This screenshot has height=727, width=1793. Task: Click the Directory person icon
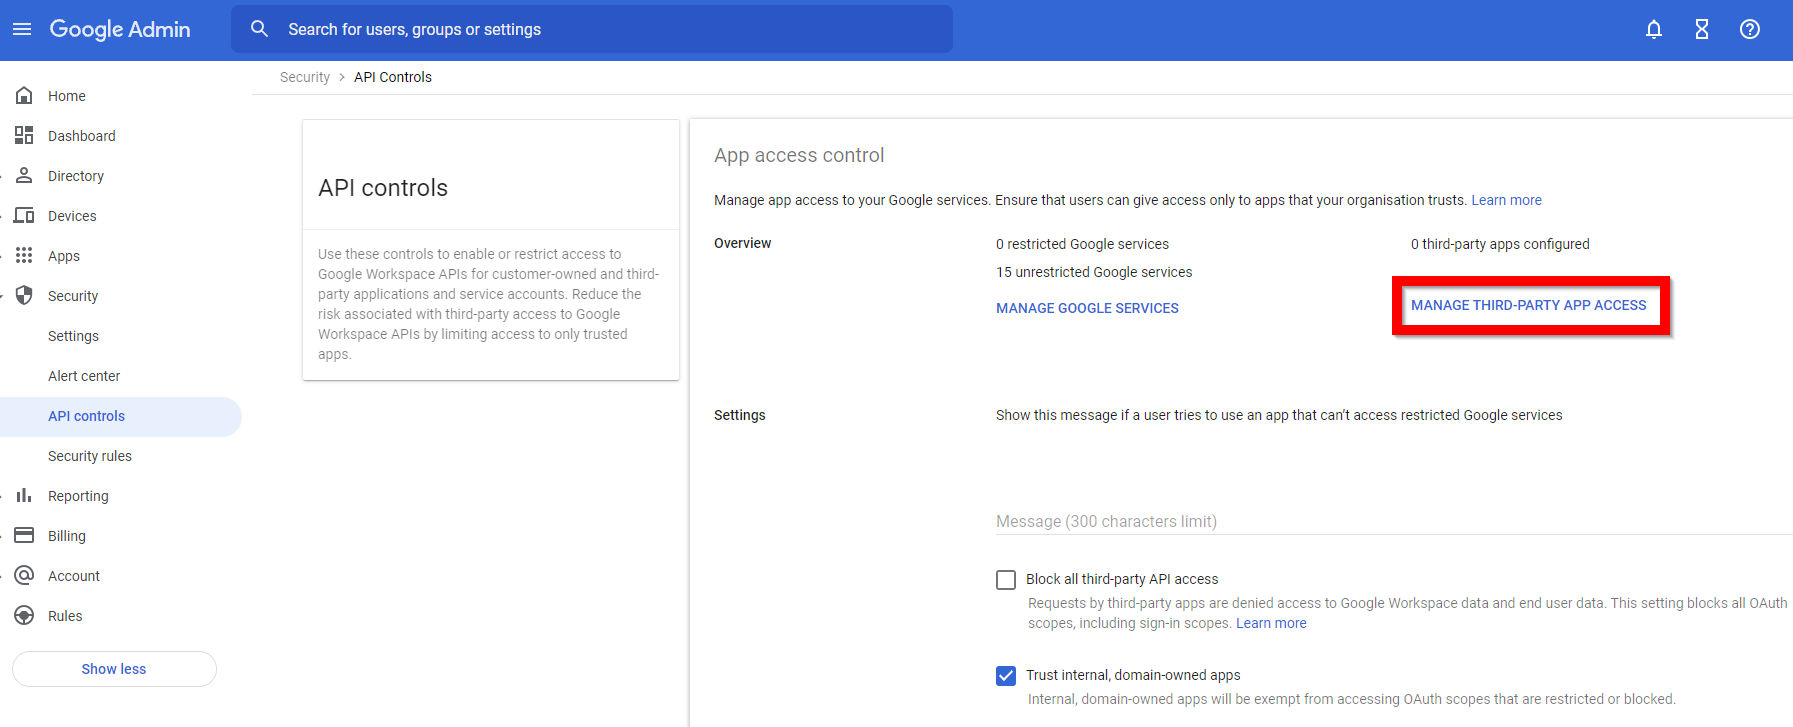pyautogui.click(x=24, y=175)
